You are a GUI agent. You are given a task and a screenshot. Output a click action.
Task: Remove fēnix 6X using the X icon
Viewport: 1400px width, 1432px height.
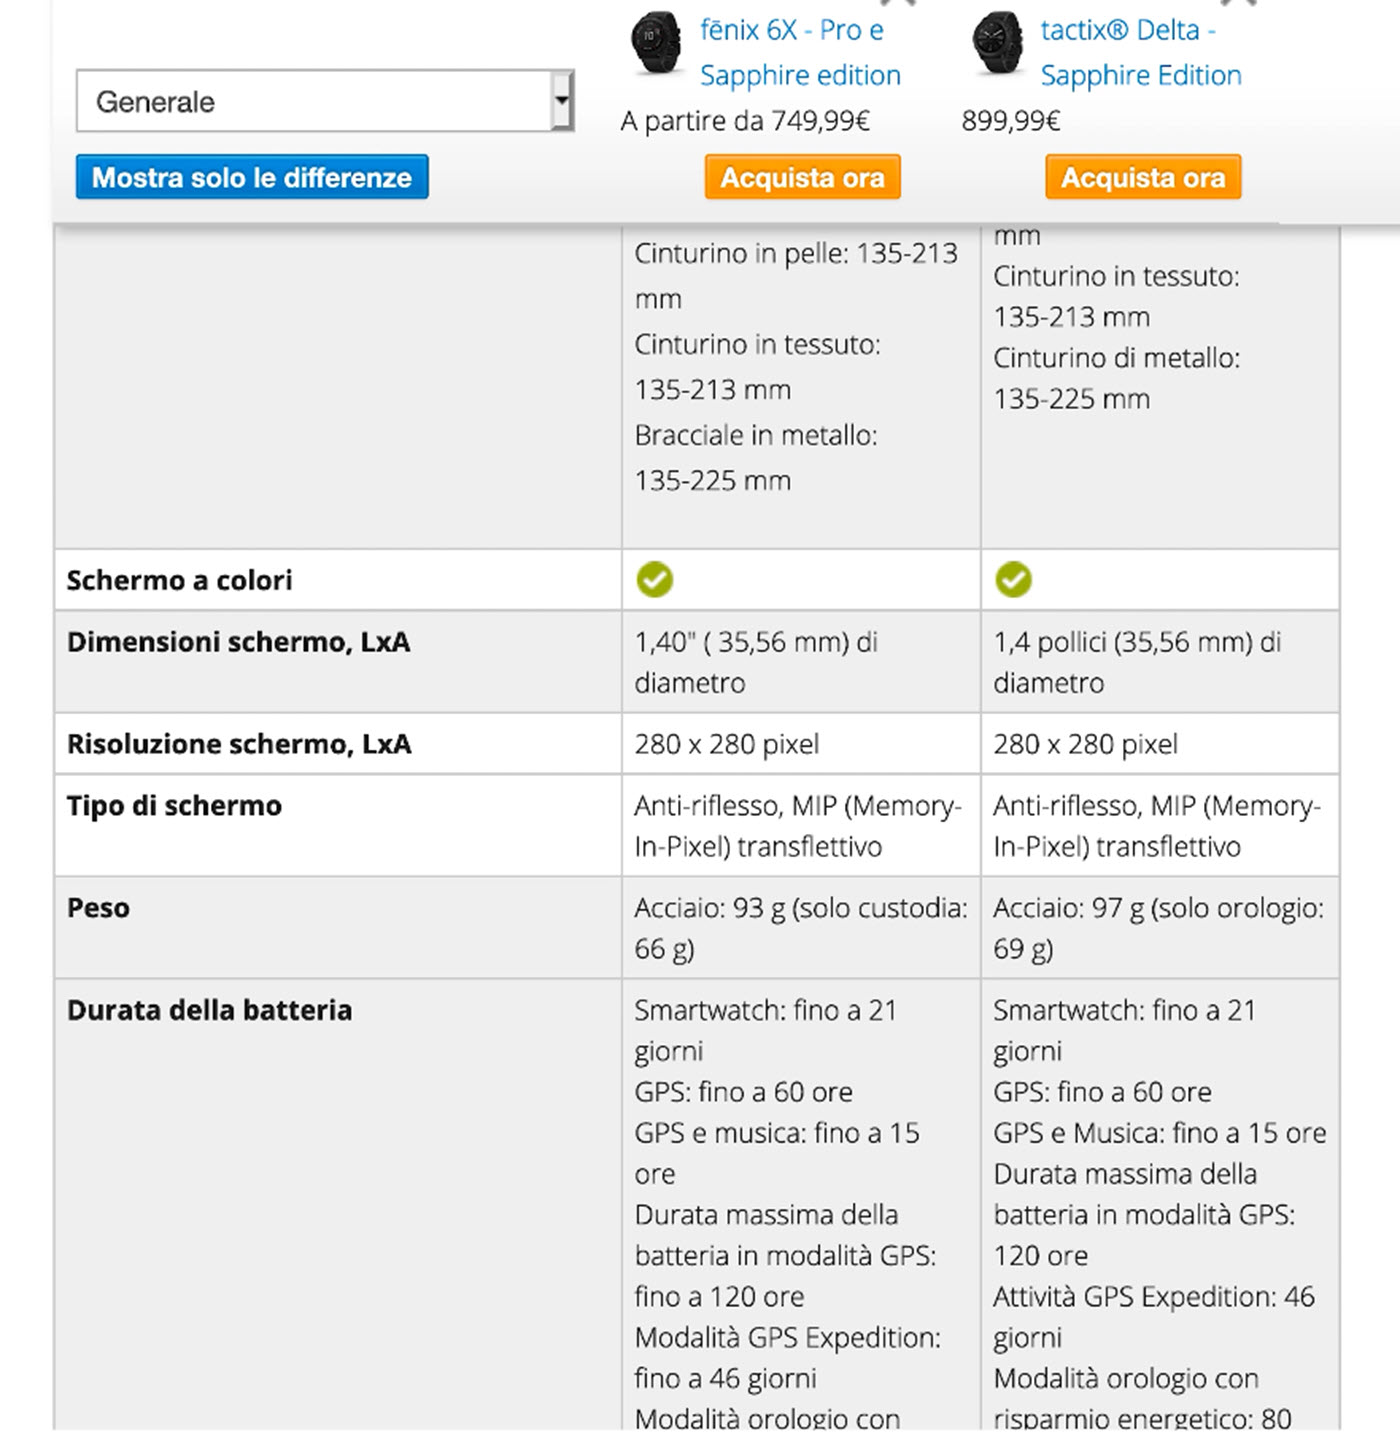[x=897, y=3]
